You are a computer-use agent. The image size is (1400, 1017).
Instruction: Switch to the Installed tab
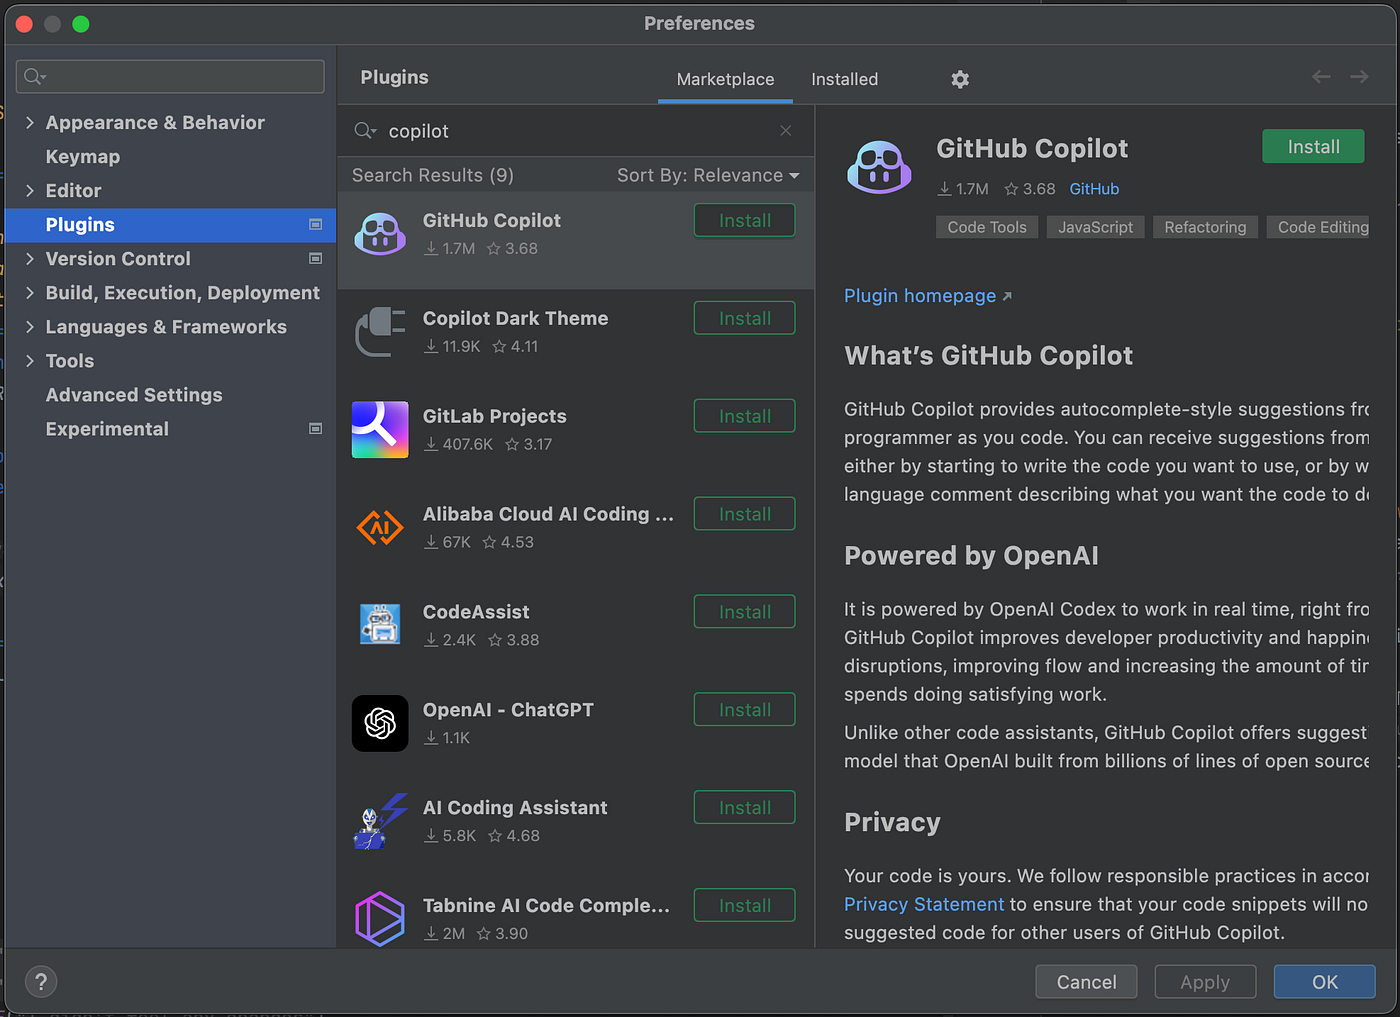point(844,79)
